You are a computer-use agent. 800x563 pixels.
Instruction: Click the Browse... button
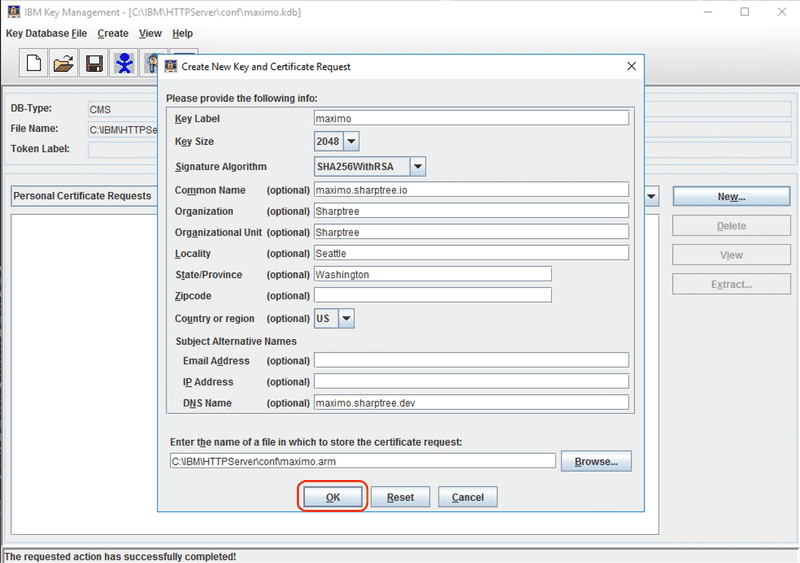[x=596, y=461]
